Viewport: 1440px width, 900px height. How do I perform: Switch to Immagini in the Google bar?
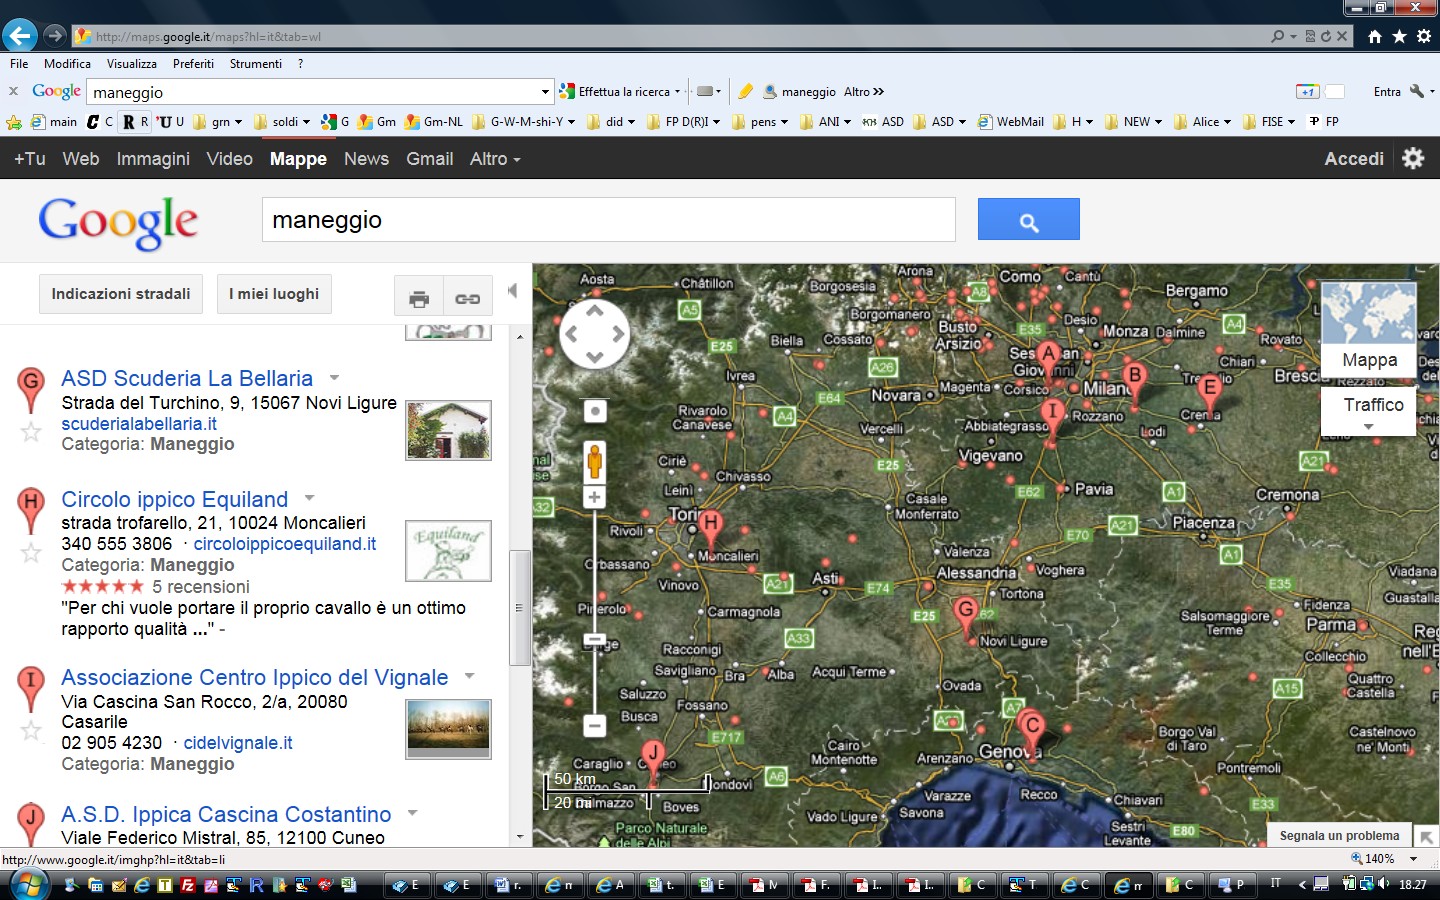[x=153, y=159]
